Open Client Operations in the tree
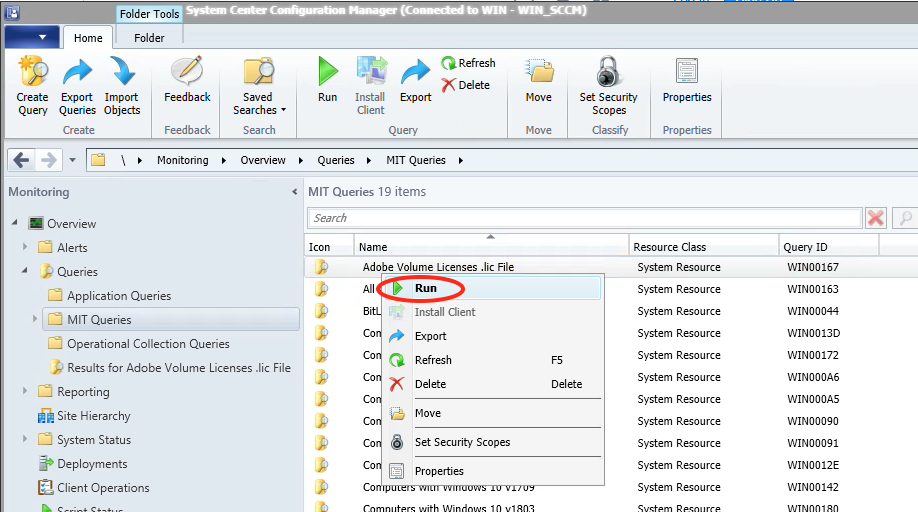This screenshot has height=512, width=918. (x=94, y=487)
